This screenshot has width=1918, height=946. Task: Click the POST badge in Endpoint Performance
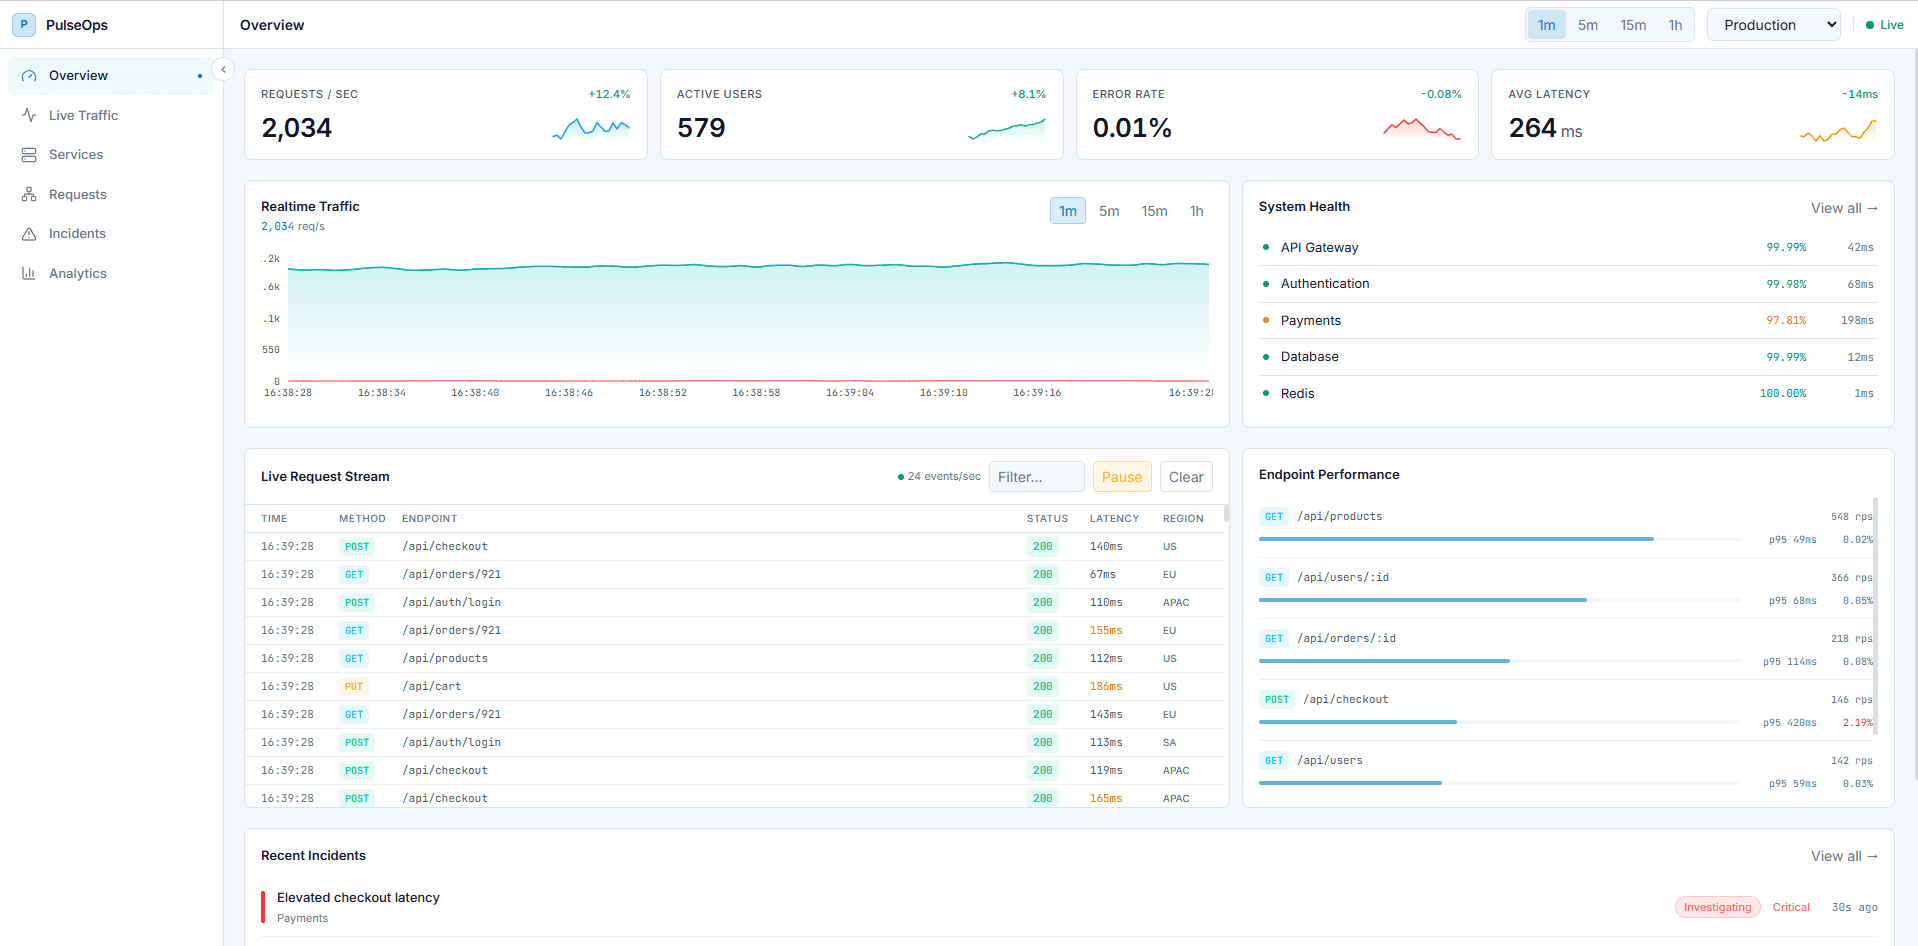point(1277,700)
